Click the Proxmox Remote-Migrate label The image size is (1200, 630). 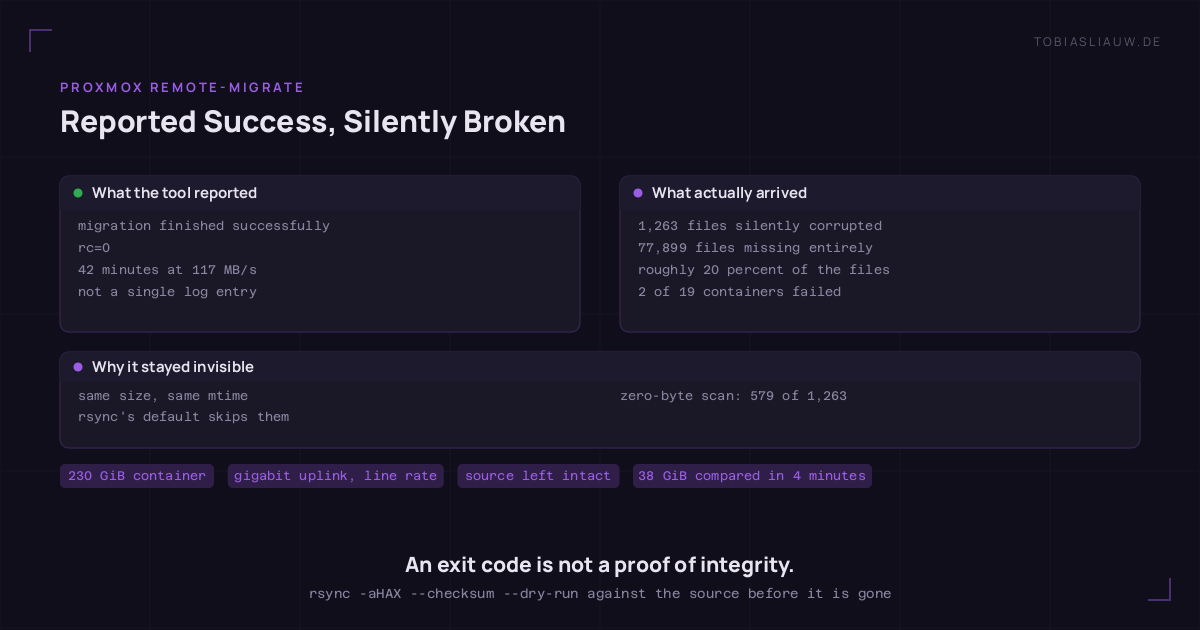point(182,88)
